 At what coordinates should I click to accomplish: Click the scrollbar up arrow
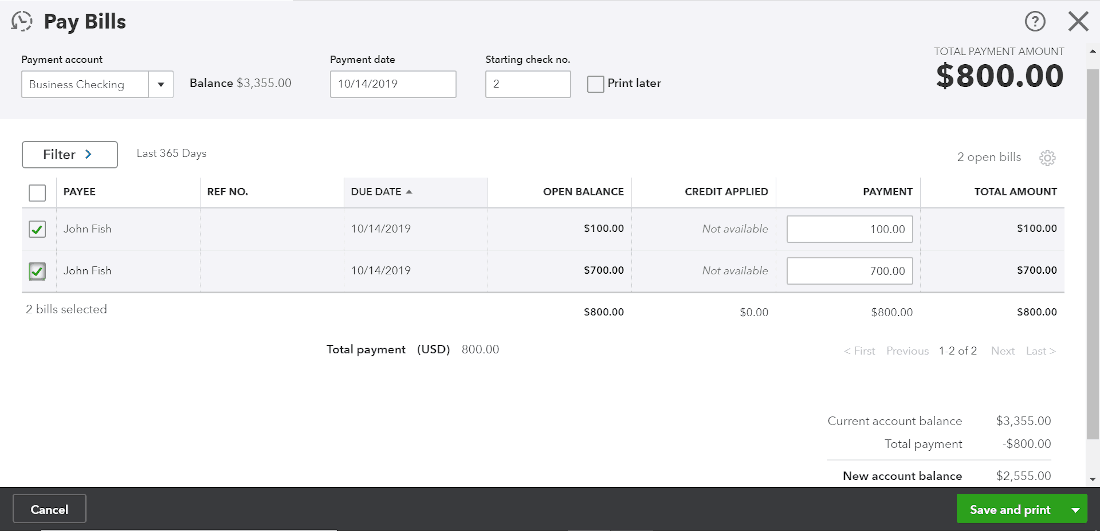[1093, 52]
